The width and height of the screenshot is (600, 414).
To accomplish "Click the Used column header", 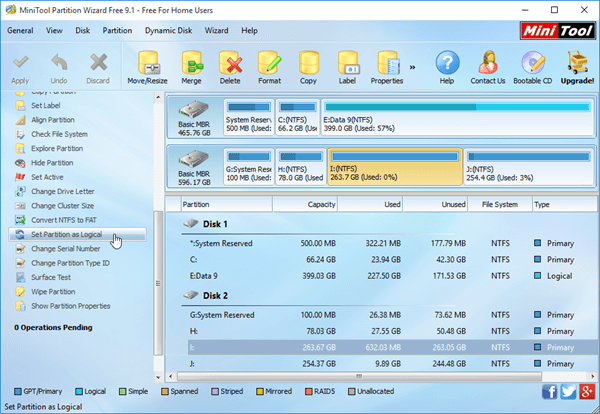I will coord(370,204).
